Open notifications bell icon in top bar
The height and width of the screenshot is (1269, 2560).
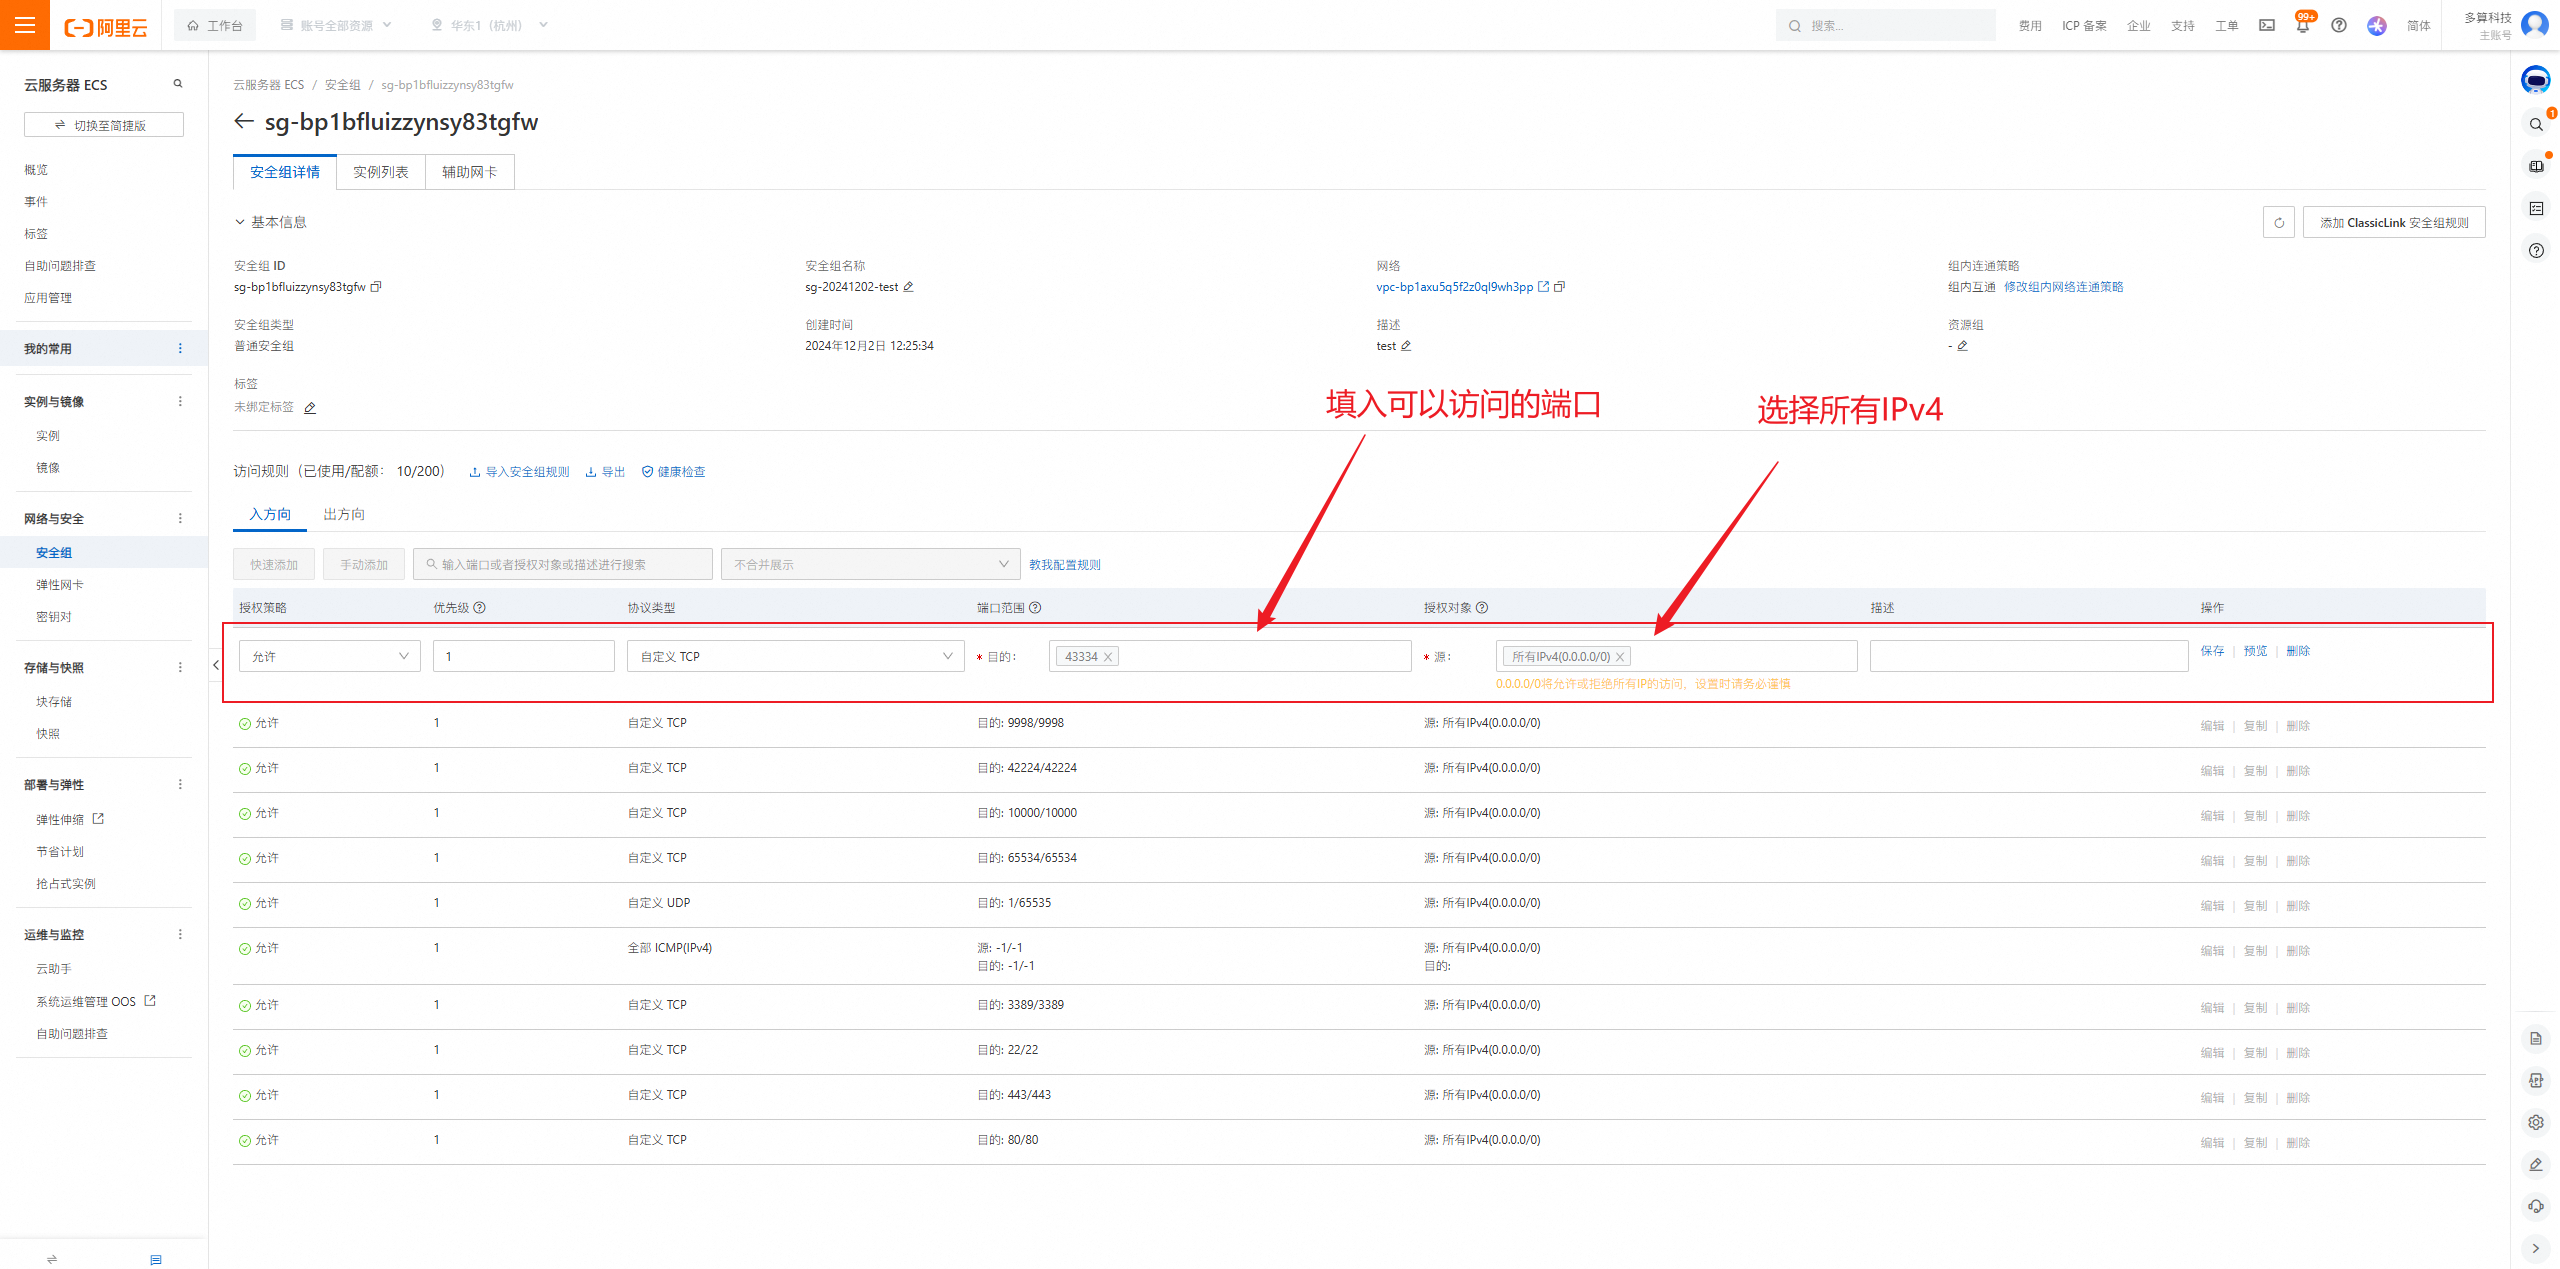pyautogui.click(x=2302, y=26)
